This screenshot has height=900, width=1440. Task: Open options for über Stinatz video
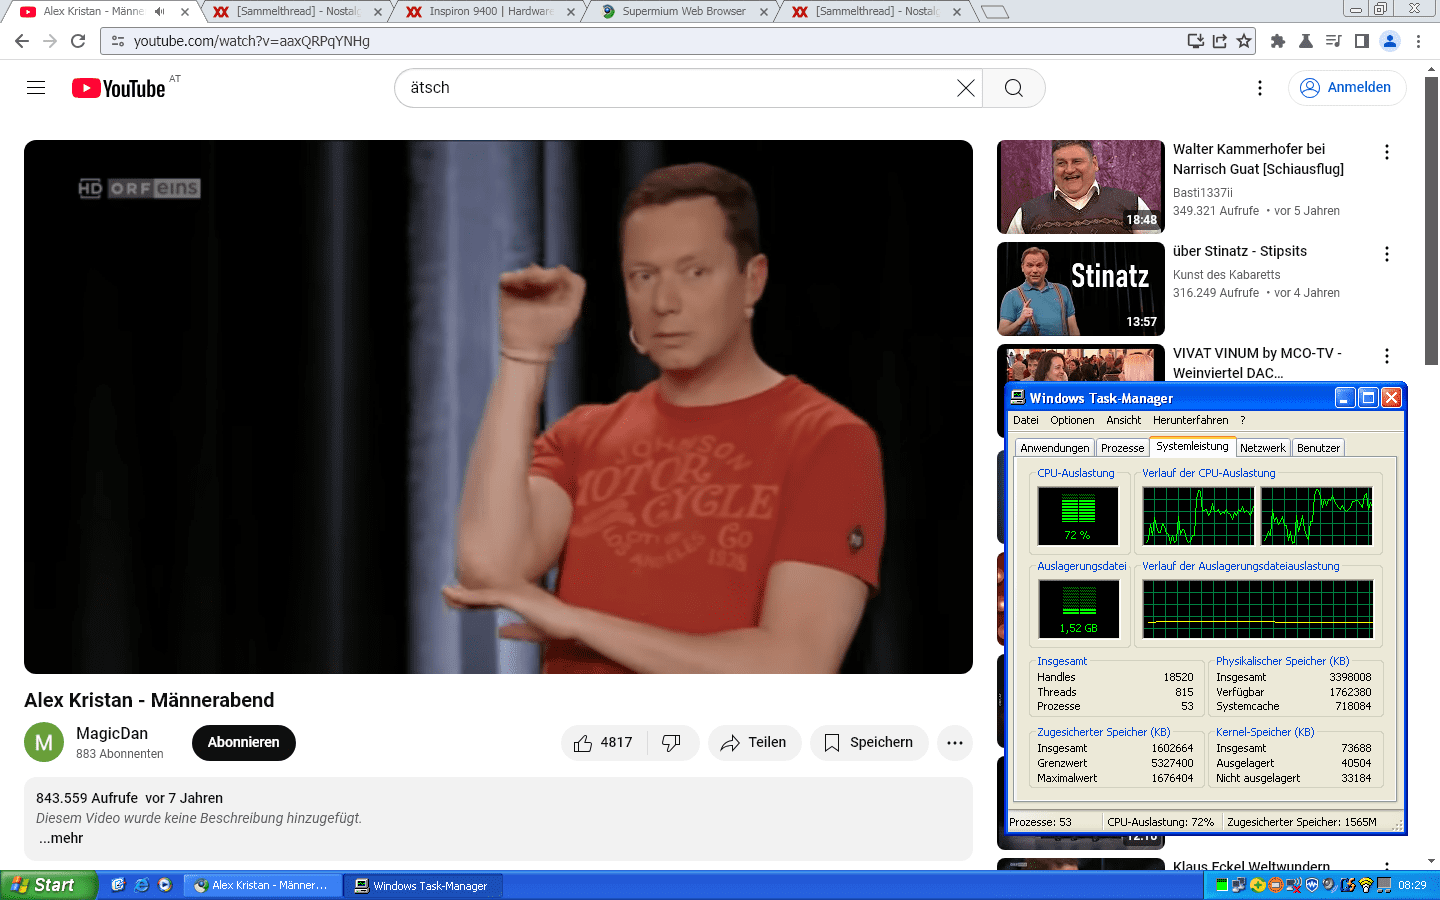click(1387, 254)
